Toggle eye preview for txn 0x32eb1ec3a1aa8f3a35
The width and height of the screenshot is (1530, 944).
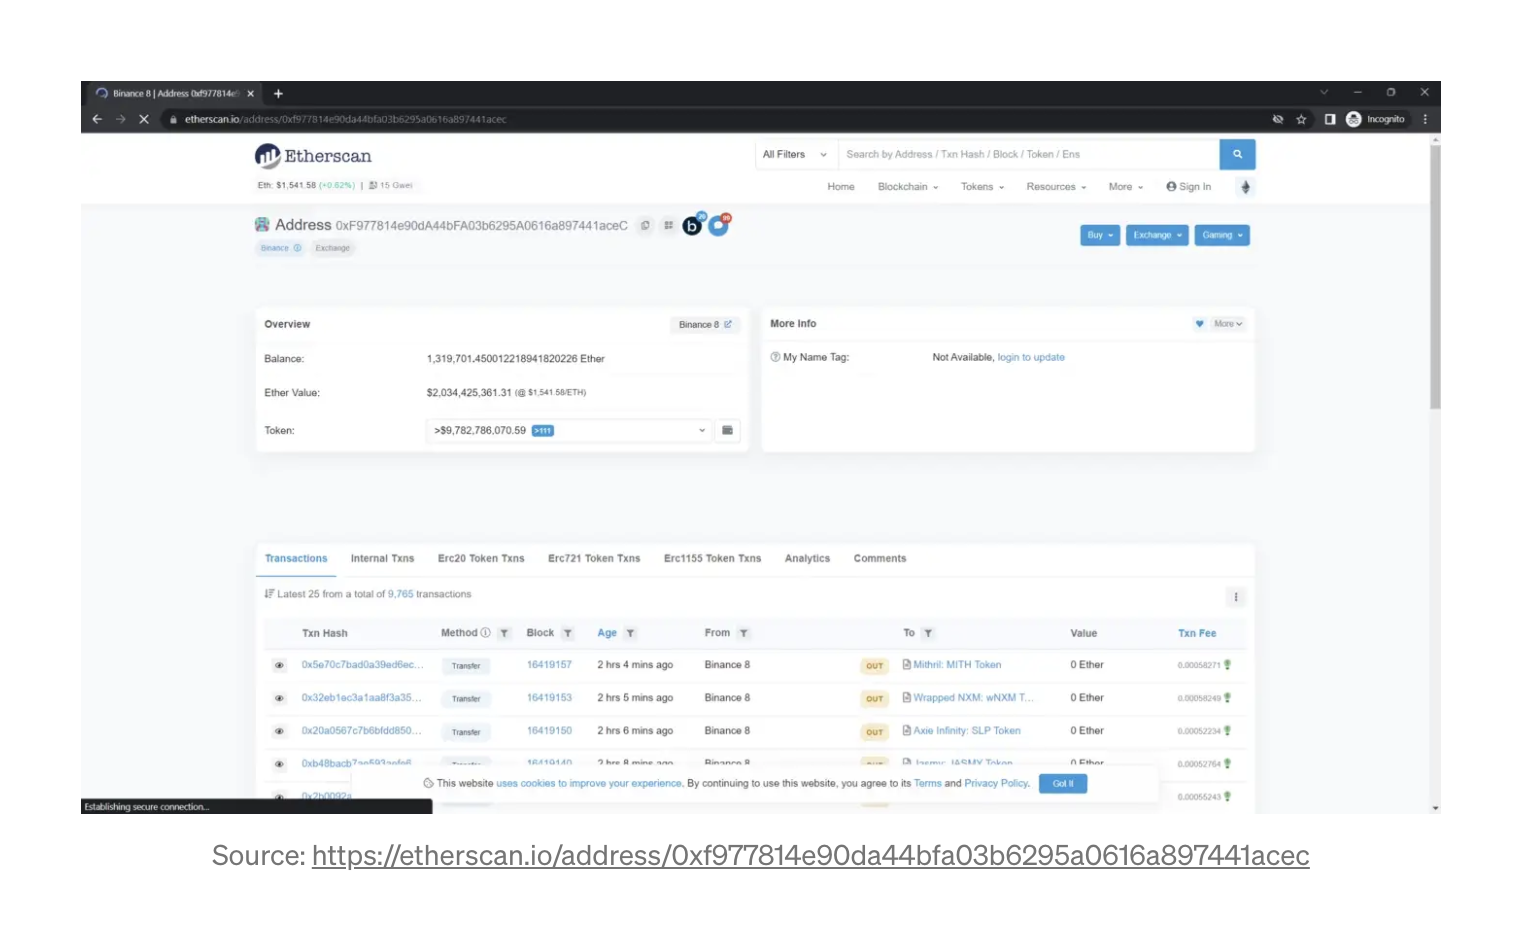tap(279, 698)
